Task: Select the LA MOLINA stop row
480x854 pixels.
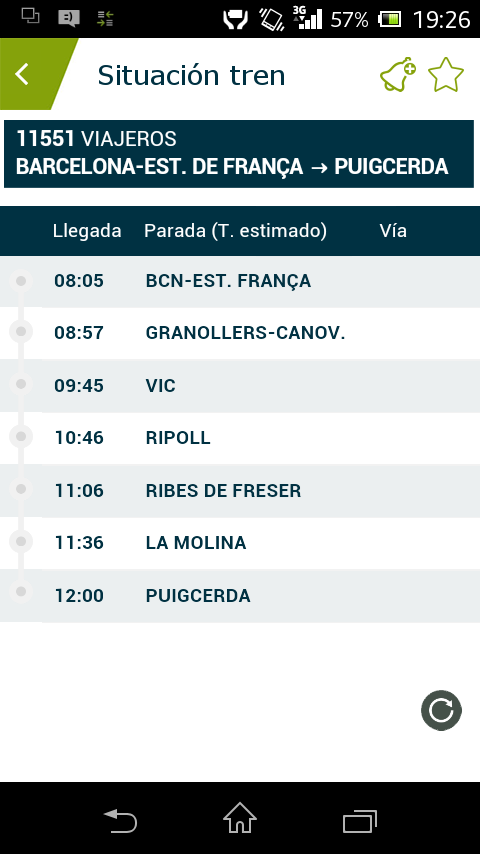Action: point(240,543)
